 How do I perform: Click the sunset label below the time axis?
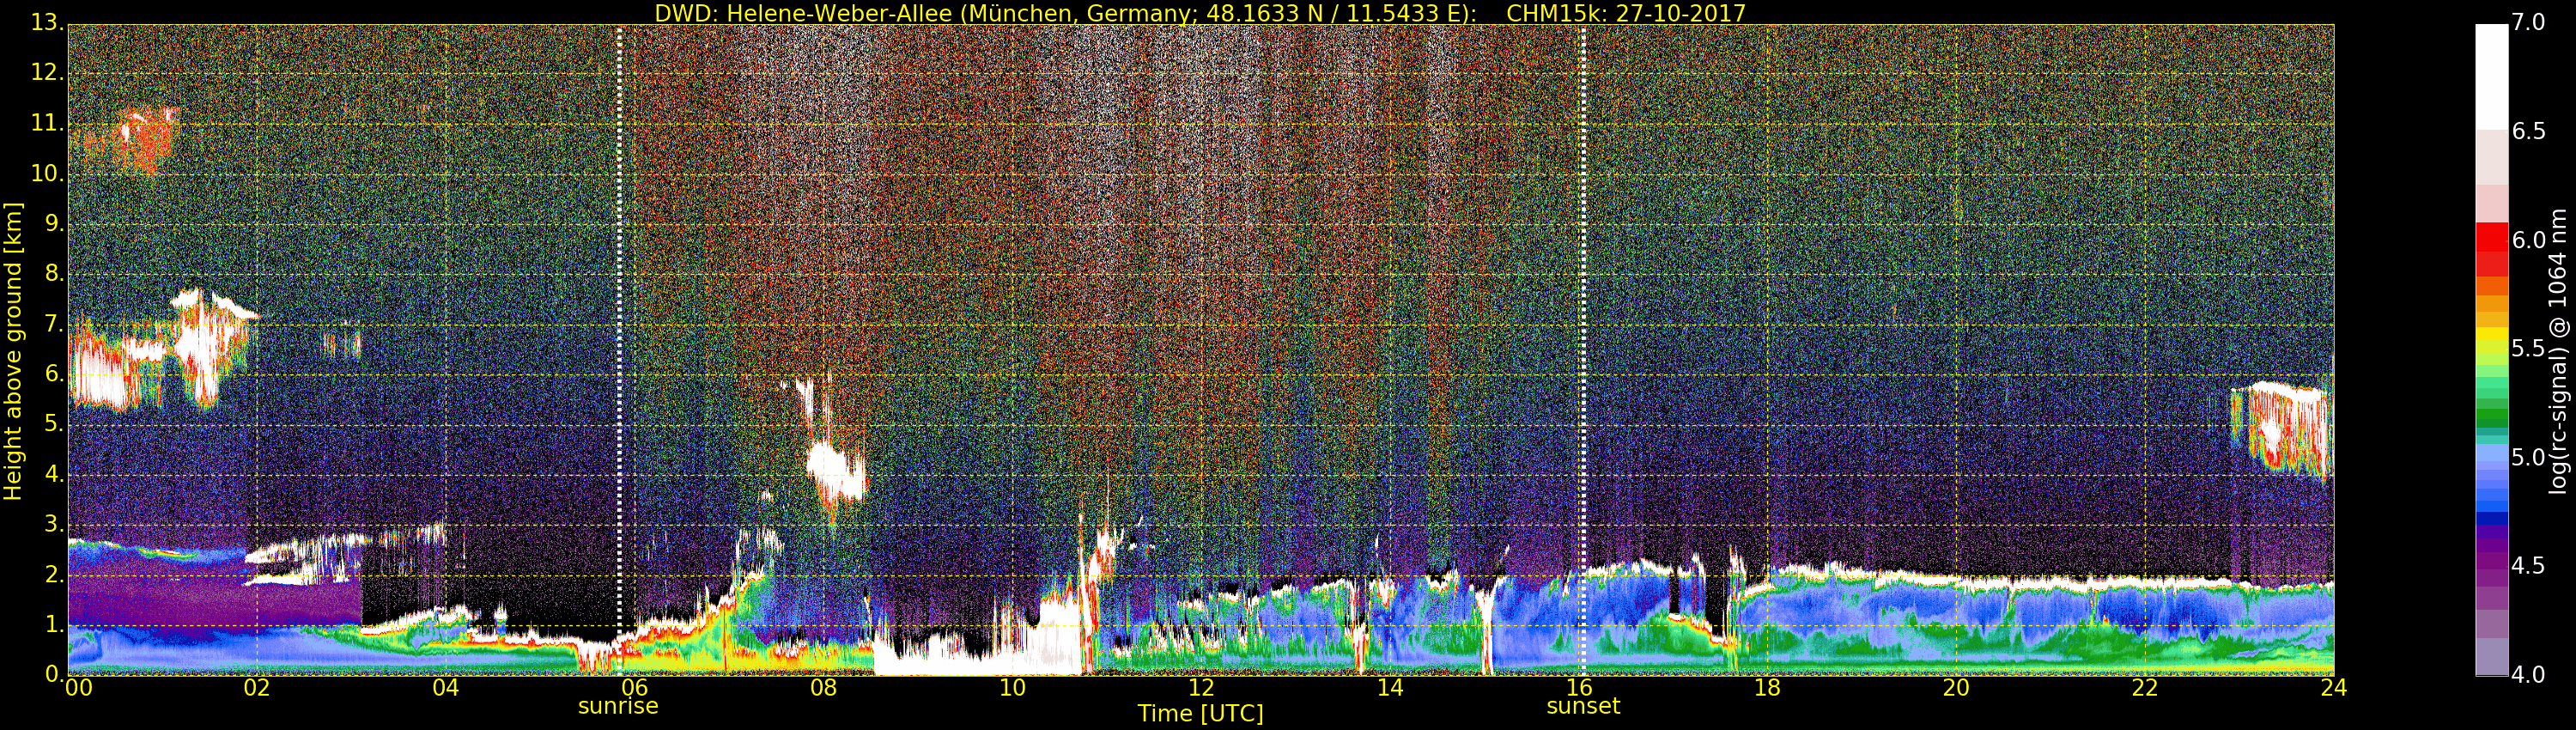(1582, 706)
